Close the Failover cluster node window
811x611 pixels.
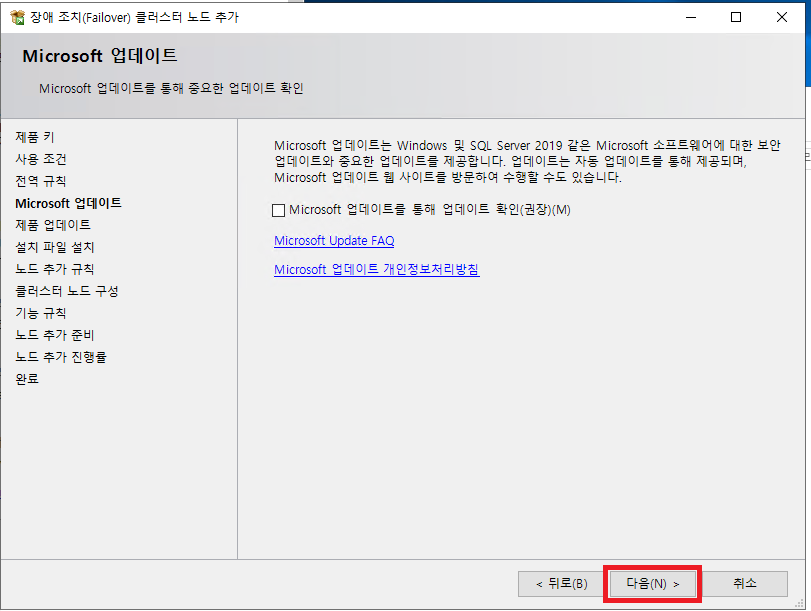pyautogui.click(x=782, y=17)
